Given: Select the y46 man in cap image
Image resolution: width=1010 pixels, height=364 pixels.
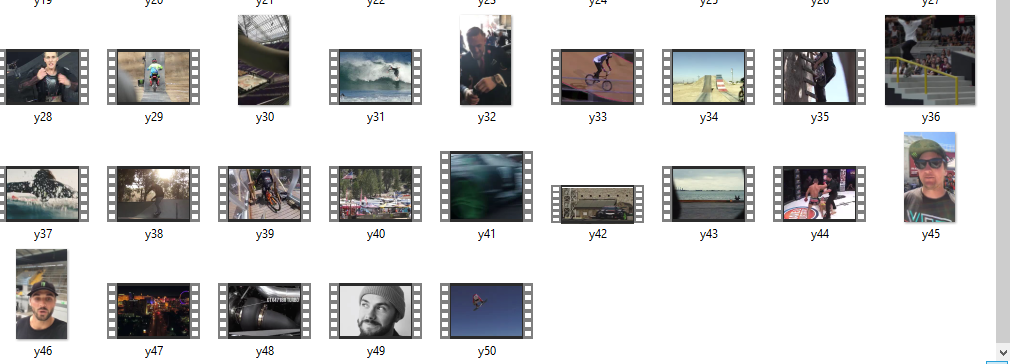Looking at the screenshot, I should (x=41, y=294).
